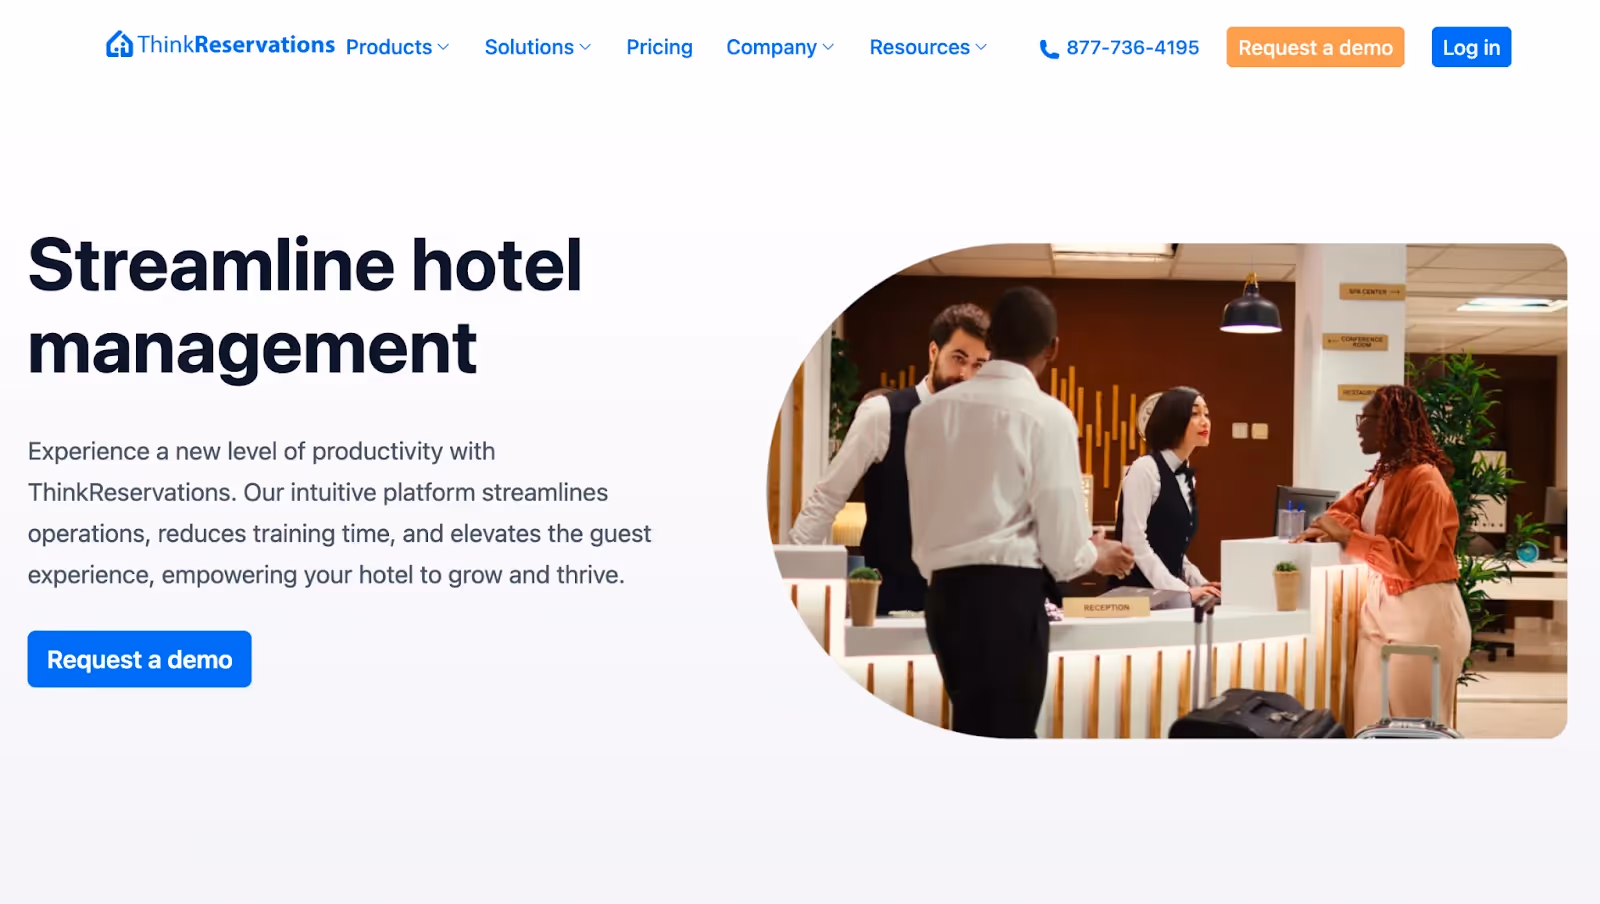Click the ThinkReservations house logo icon
1600x904 pixels.
coord(119,44)
